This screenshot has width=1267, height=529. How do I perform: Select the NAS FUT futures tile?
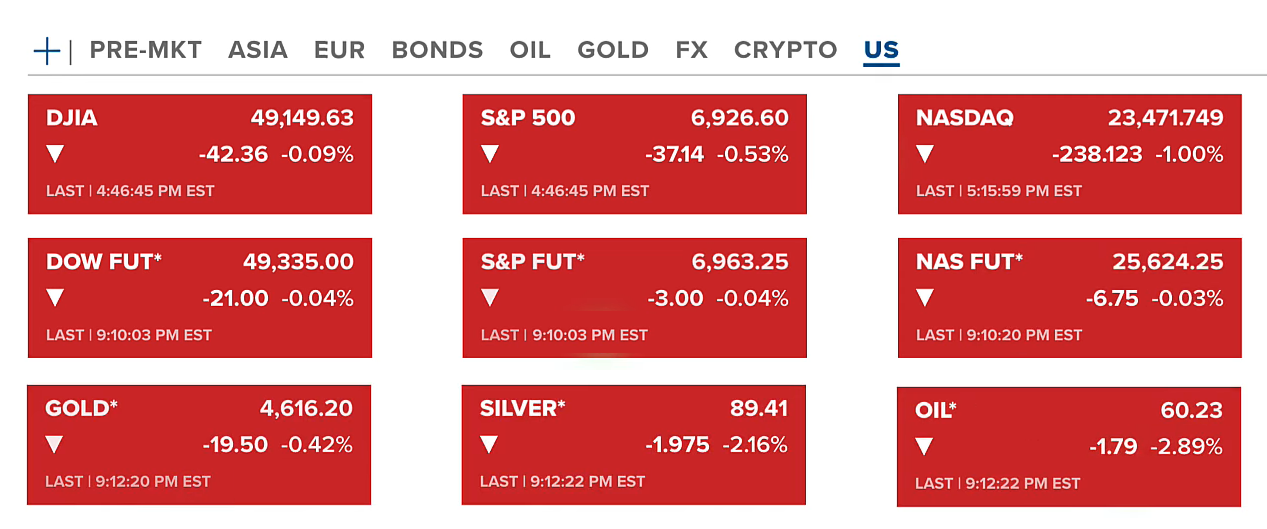tap(1069, 298)
